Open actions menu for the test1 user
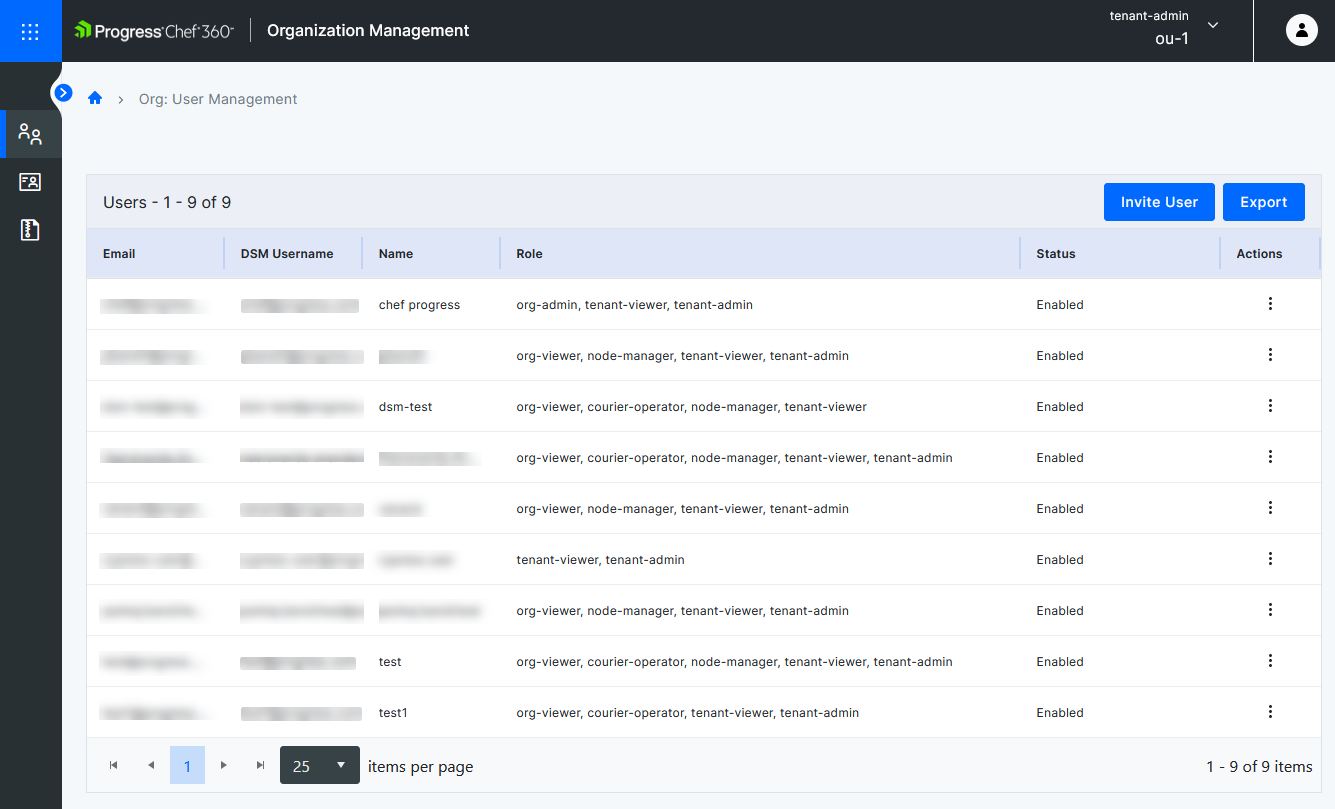 (1270, 711)
